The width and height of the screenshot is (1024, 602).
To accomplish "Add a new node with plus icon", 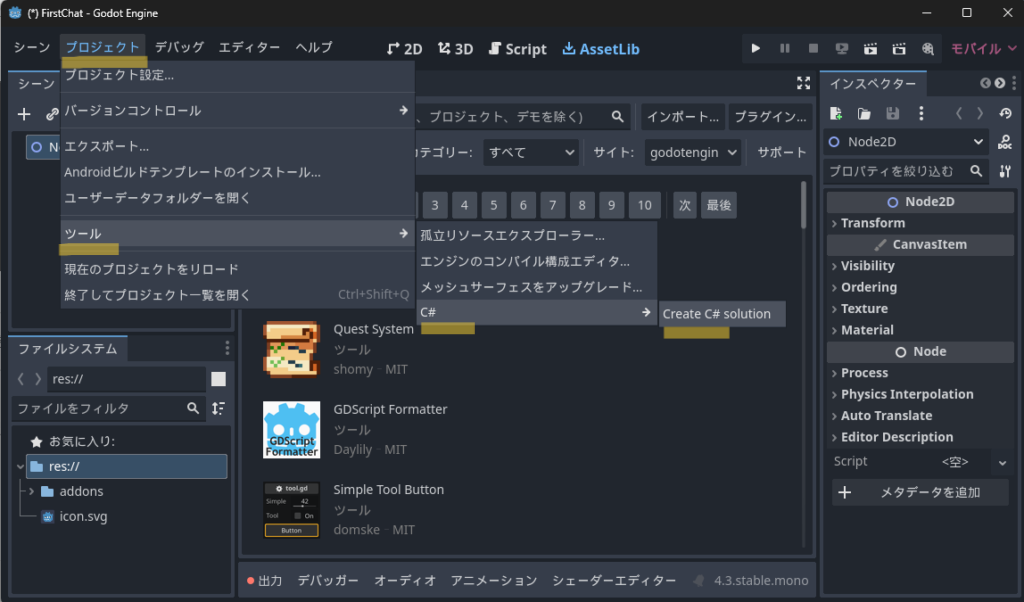I will tap(24, 114).
